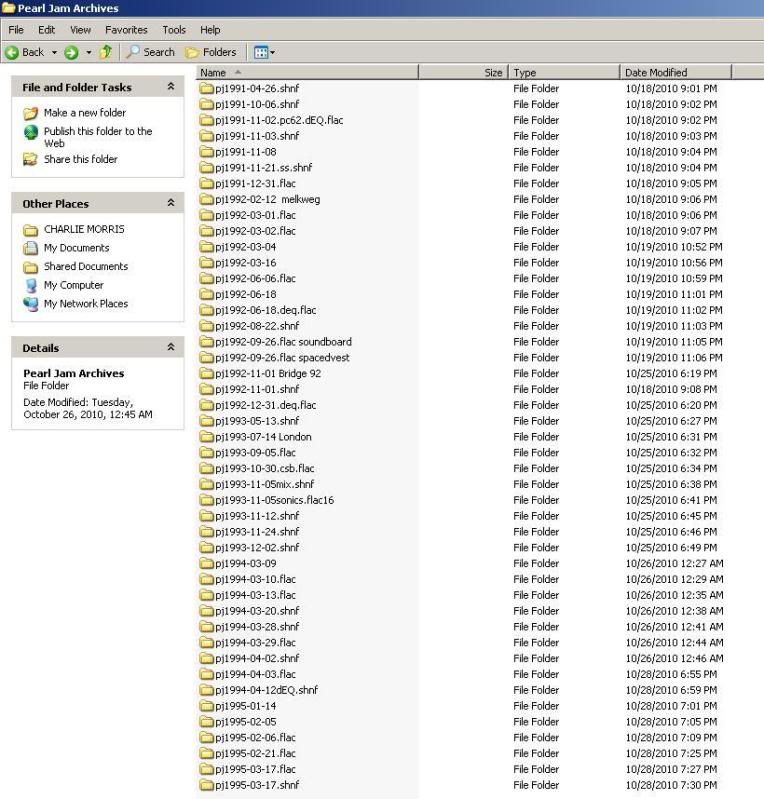Select folder icon of pj1991-04-26.shnf
This screenshot has height=799, width=764.
(206, 89)
